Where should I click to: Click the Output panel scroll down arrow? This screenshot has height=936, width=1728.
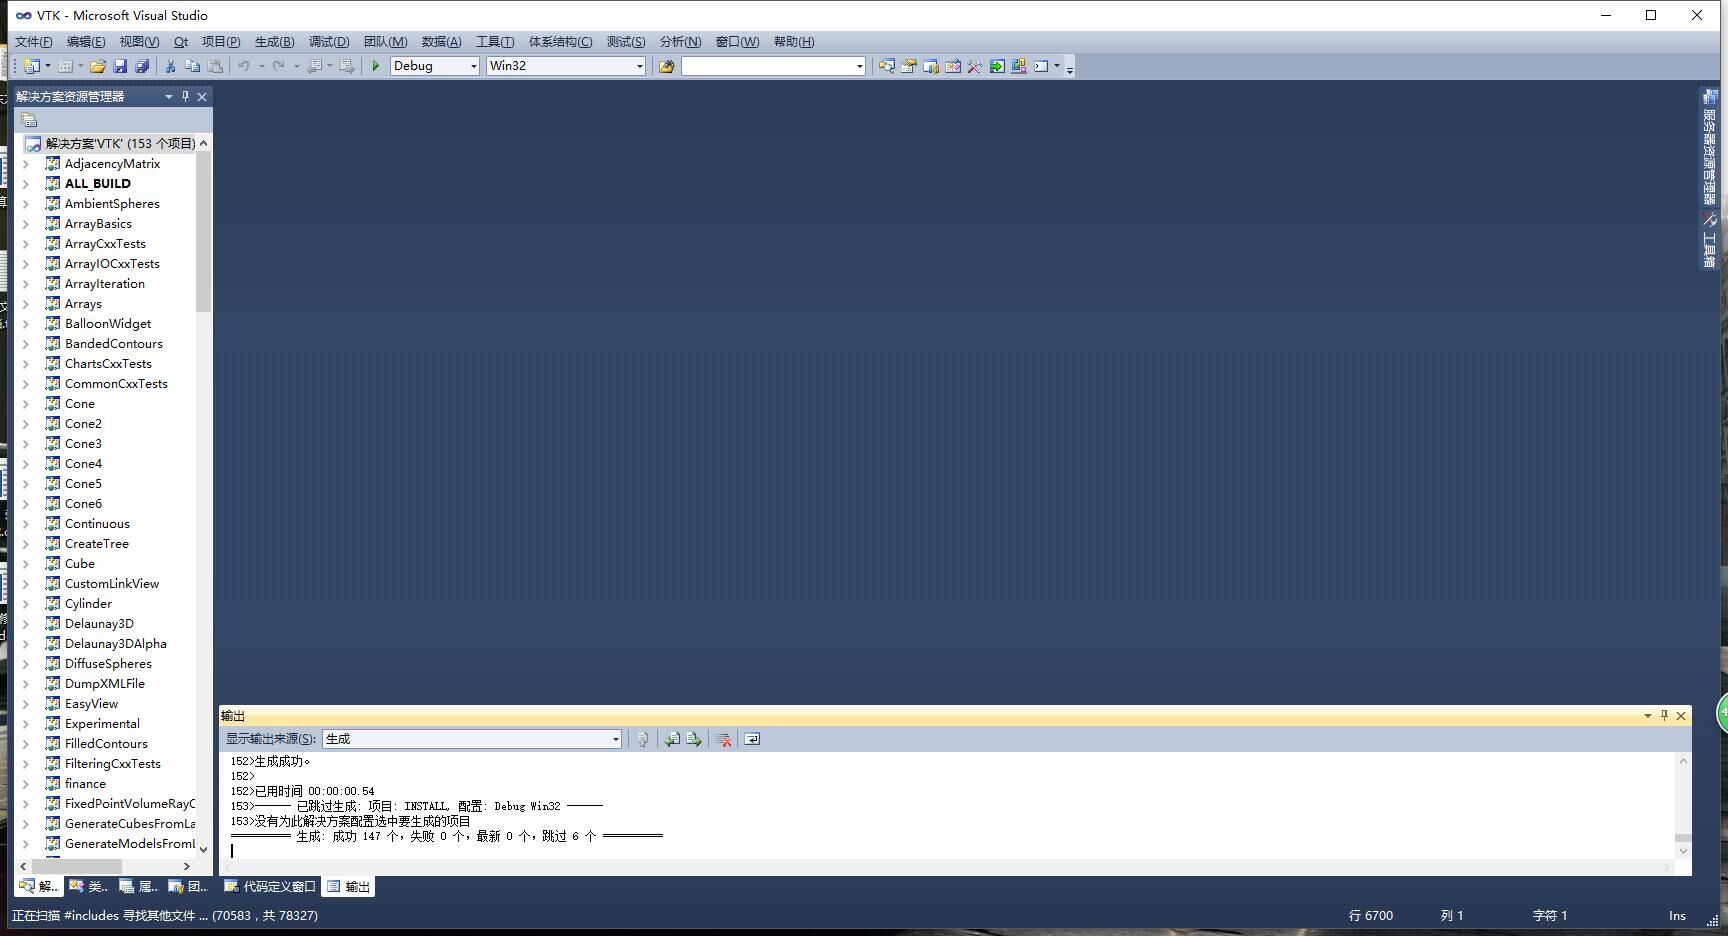click(x=1683, y=851)
